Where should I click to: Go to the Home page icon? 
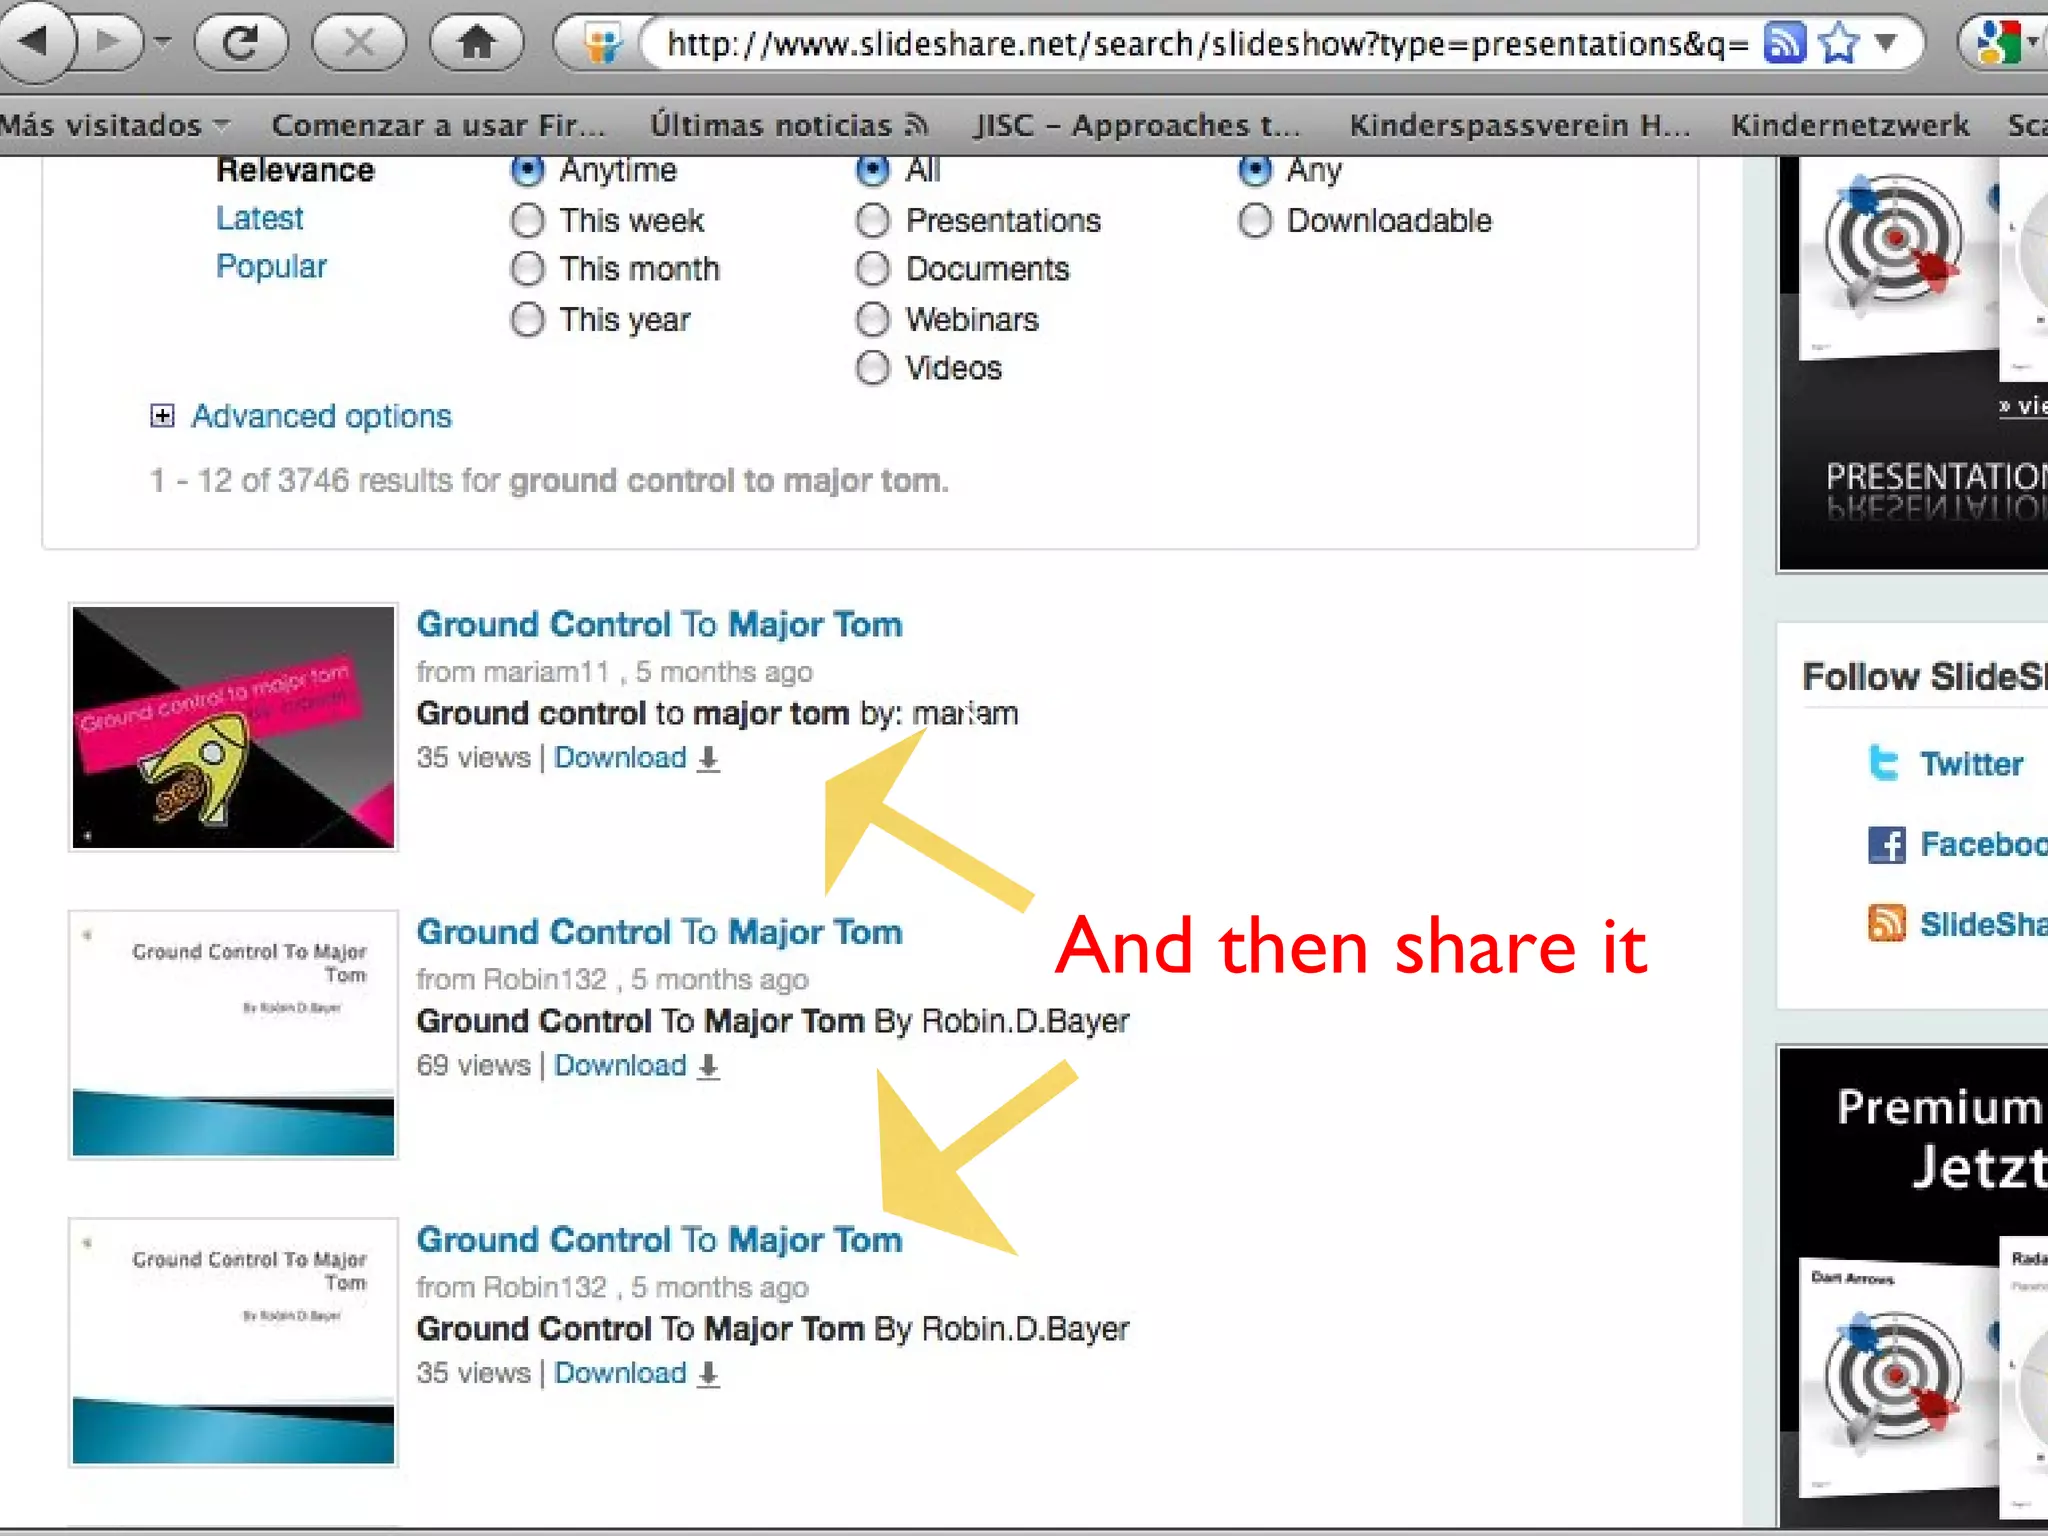point(476,42)
